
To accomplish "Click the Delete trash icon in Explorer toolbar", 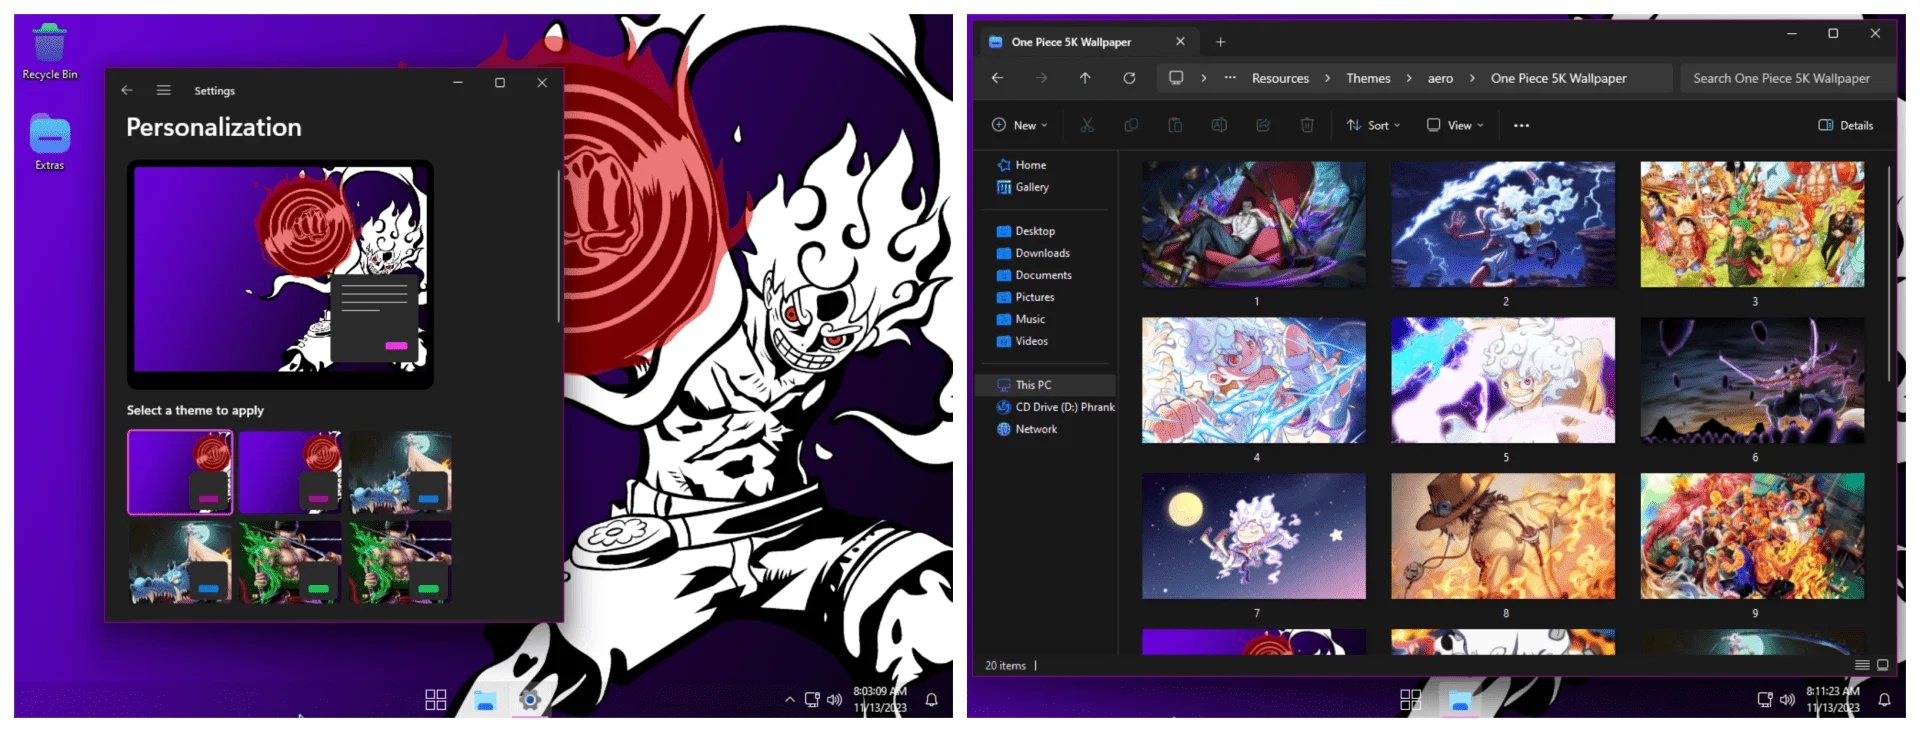I will pyautogui.click(x=1307, y=125).
